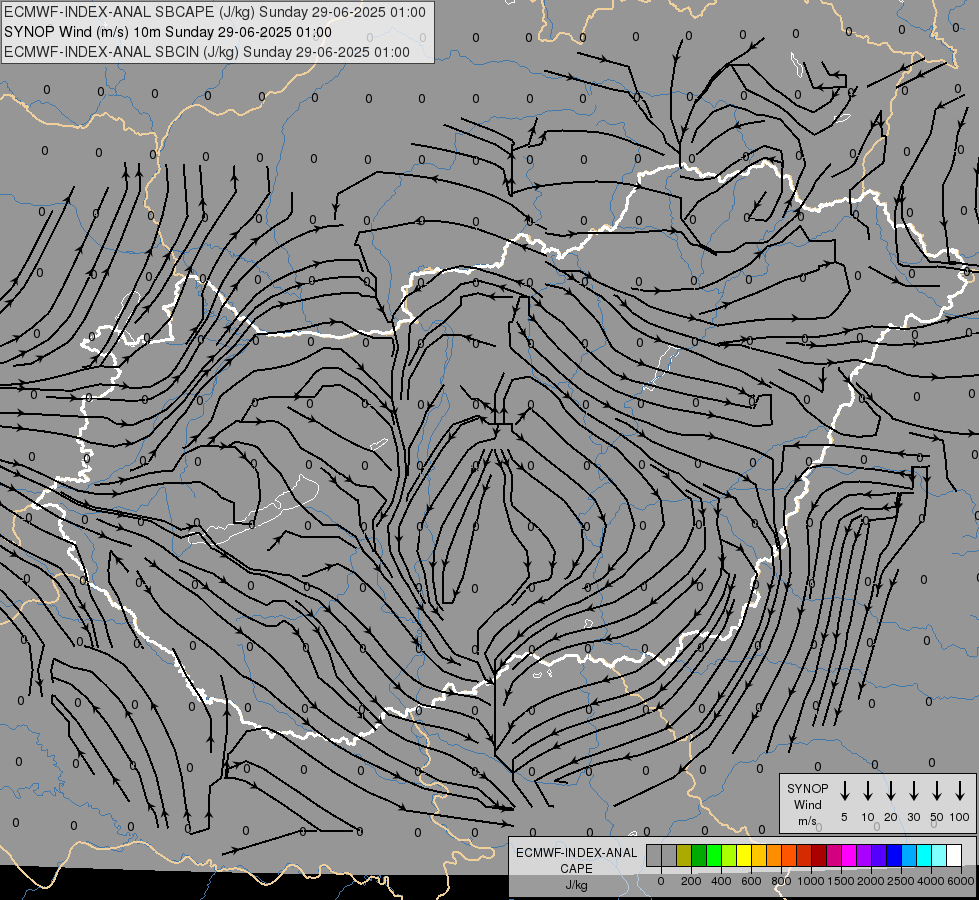Click the SYNOP Wind m/s legend title

tap(807, 804)
